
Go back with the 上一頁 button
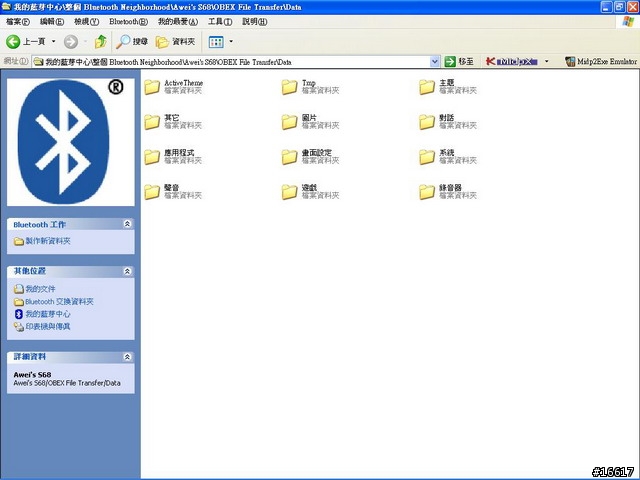(26, 42)
